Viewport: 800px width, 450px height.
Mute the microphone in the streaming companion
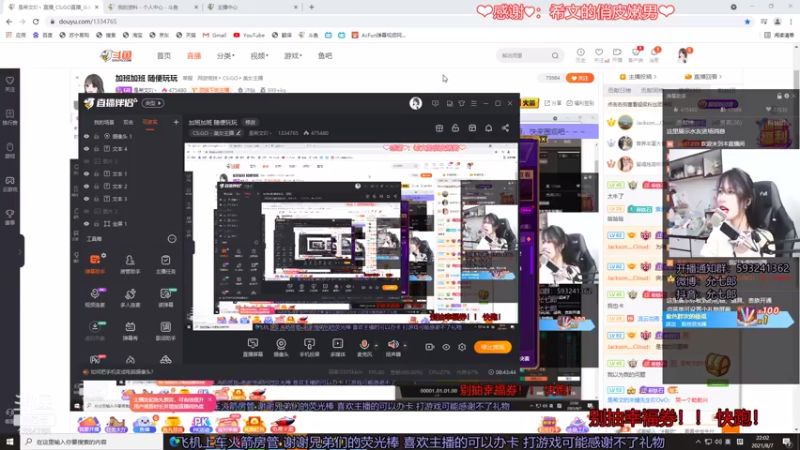364,345
